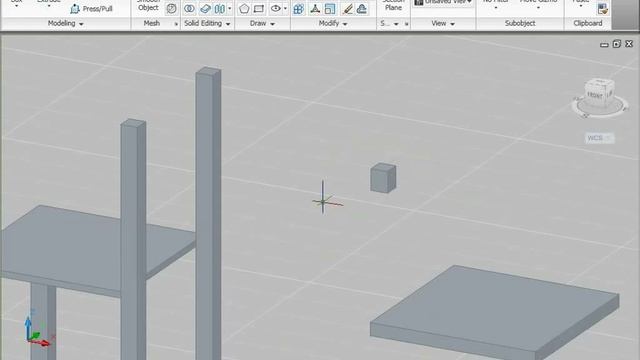640x360 pixels.
Task: Expand the Modeling panel
Action: tap(66, 24)
